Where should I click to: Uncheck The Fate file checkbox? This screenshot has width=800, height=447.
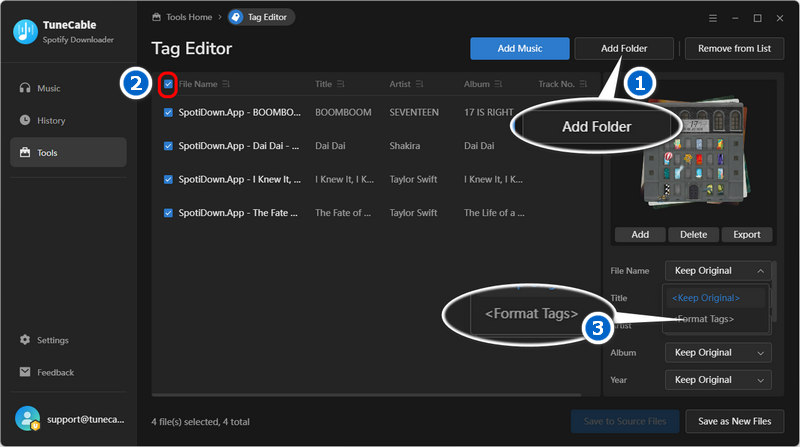[x=168, y=213]
